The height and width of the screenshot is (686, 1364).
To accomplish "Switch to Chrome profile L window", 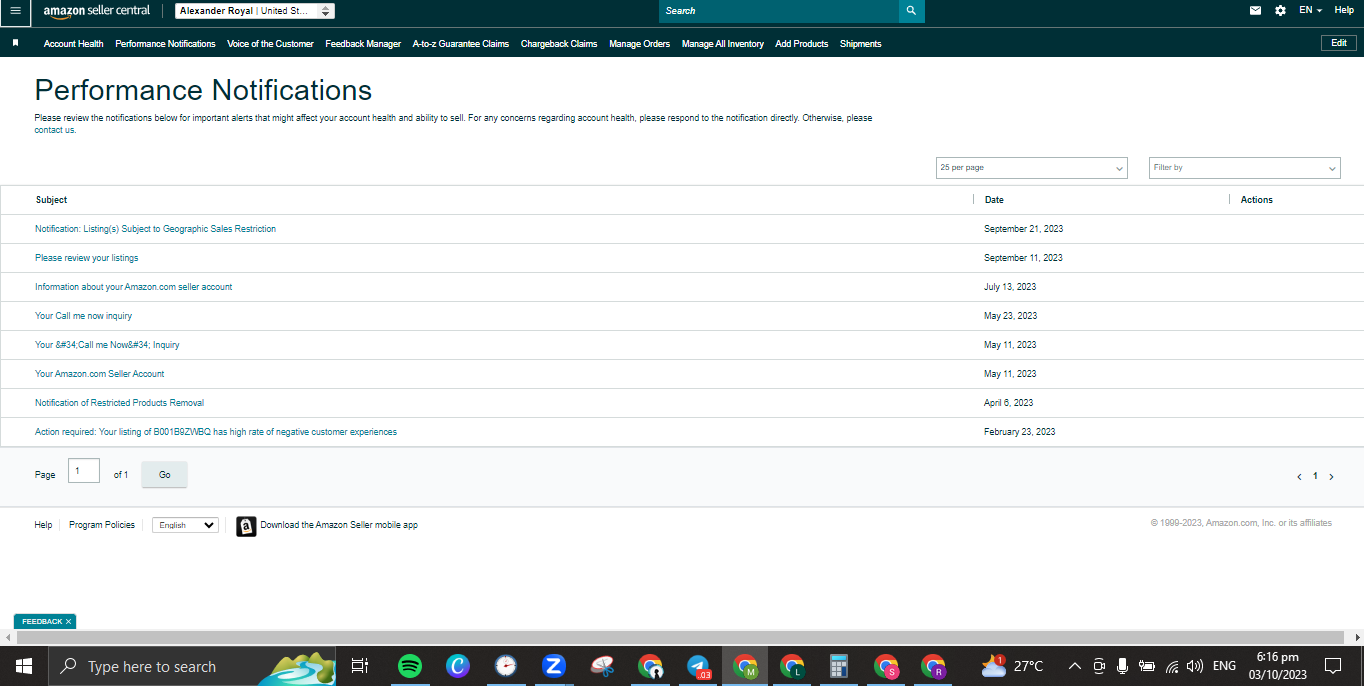I will click(x=793, y=666).
